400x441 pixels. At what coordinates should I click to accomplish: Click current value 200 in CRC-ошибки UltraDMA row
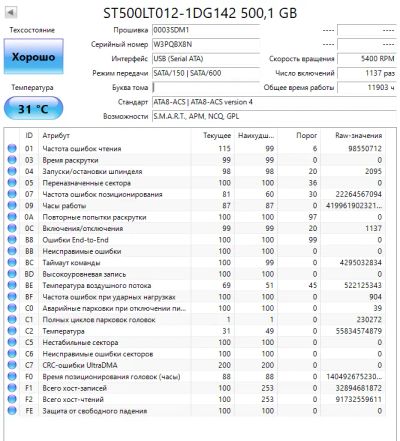[x=224, y=365]
